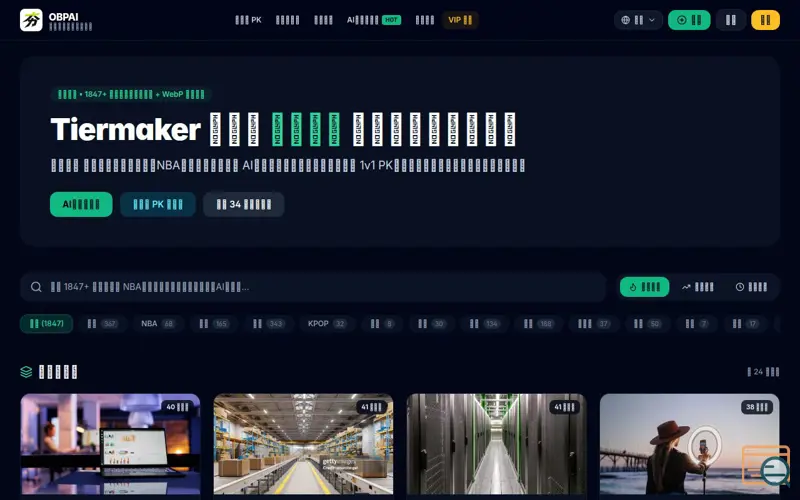Screen dimensions: 800x500
Task: Select the category chip with count 134
Action: (x=484, y=323)
